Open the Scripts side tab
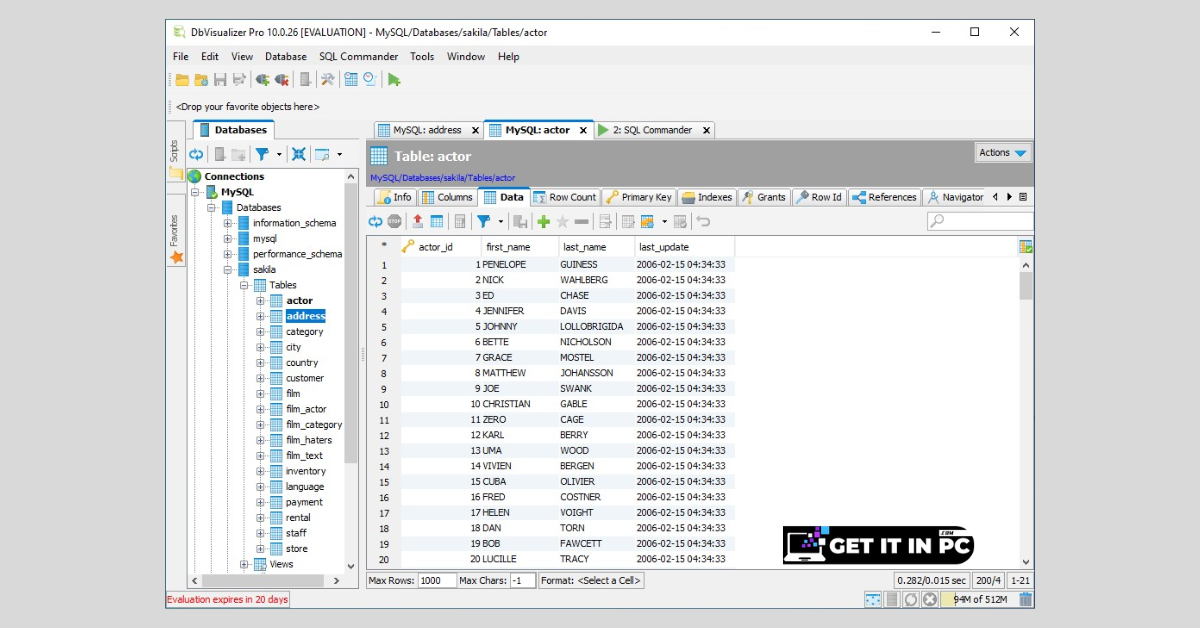This screenshot has height=628, width=1200. 174,151
